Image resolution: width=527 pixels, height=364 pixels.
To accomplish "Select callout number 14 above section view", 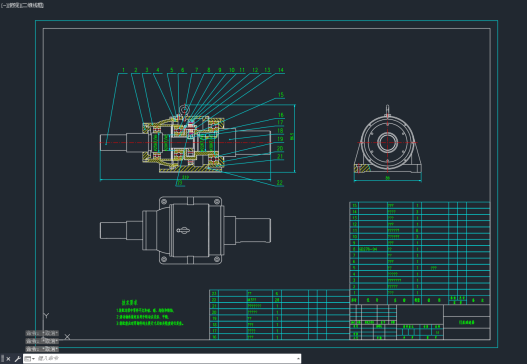I will (x=281, y=70).
